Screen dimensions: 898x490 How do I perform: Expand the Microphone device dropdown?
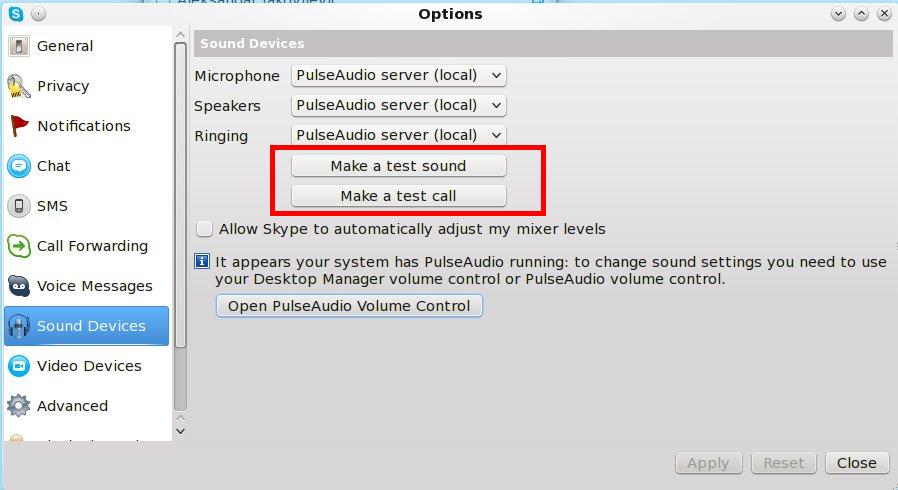(399, 76)
